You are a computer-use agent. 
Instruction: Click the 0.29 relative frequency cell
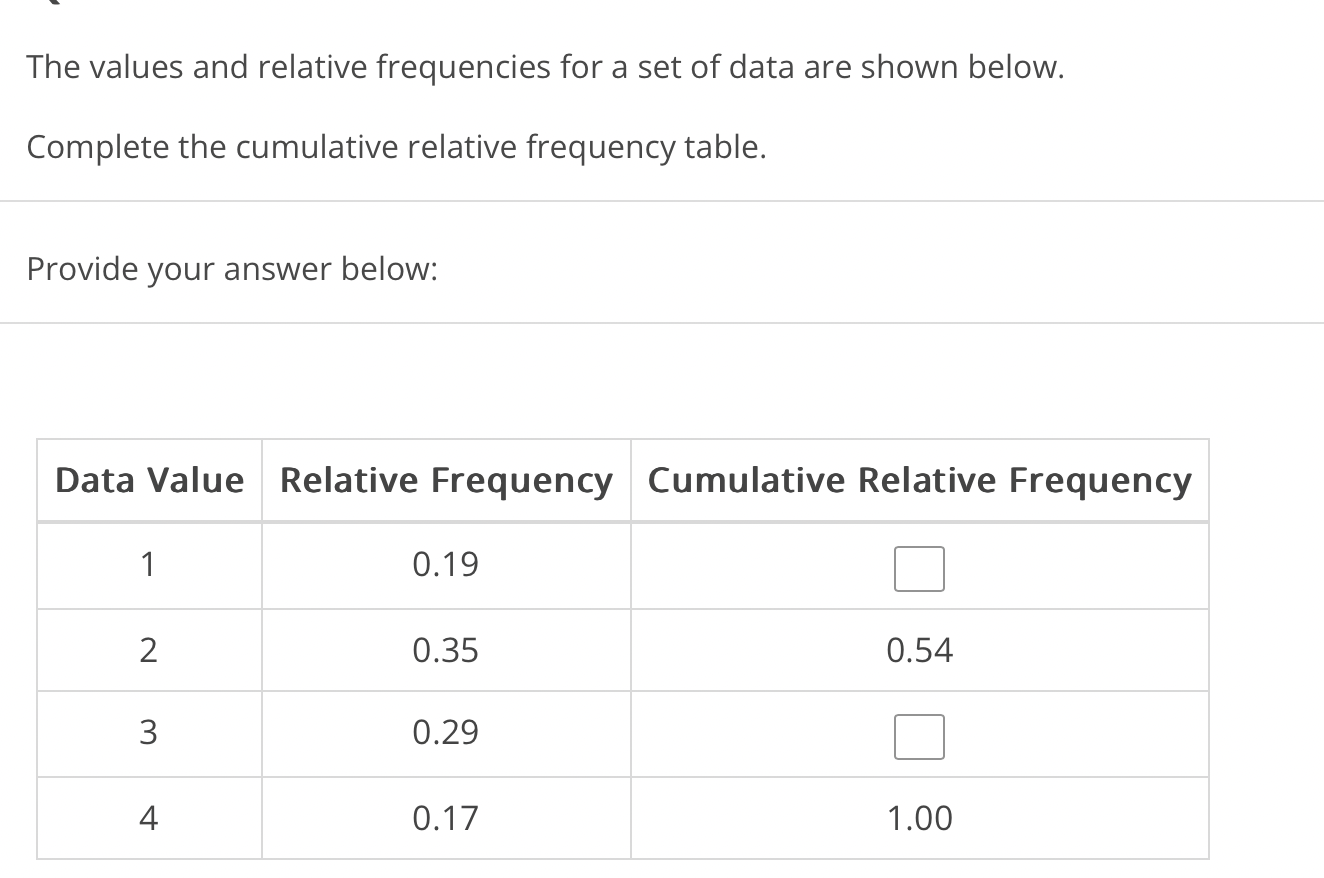[446, 733]
